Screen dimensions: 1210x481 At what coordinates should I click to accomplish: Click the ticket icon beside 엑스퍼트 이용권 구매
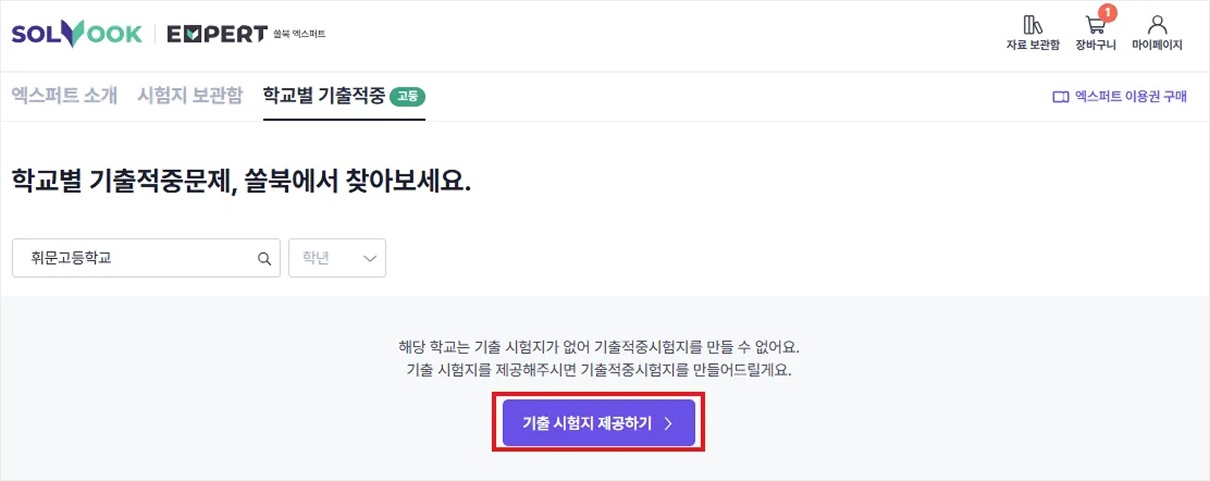(x=1061, y=97)
